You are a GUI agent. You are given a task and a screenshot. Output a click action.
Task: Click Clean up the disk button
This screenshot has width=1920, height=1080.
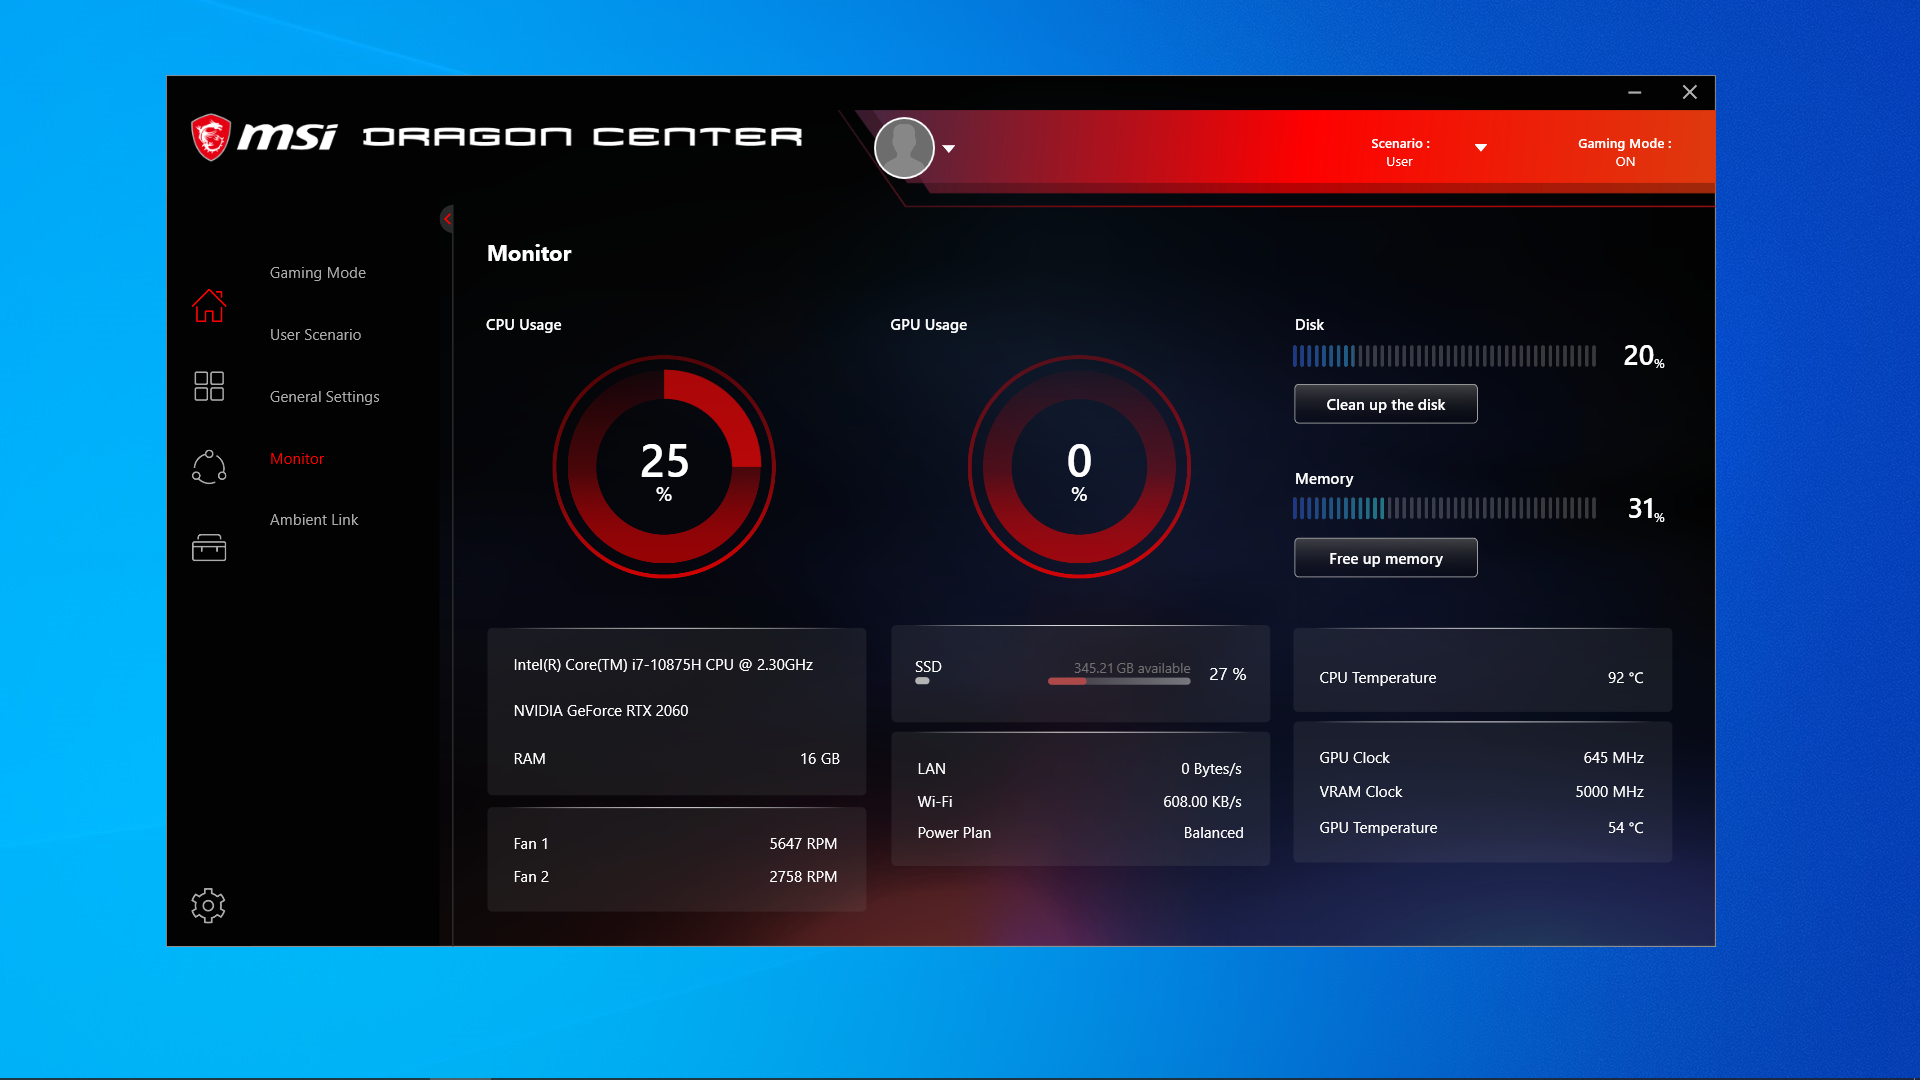point(1386,404)
